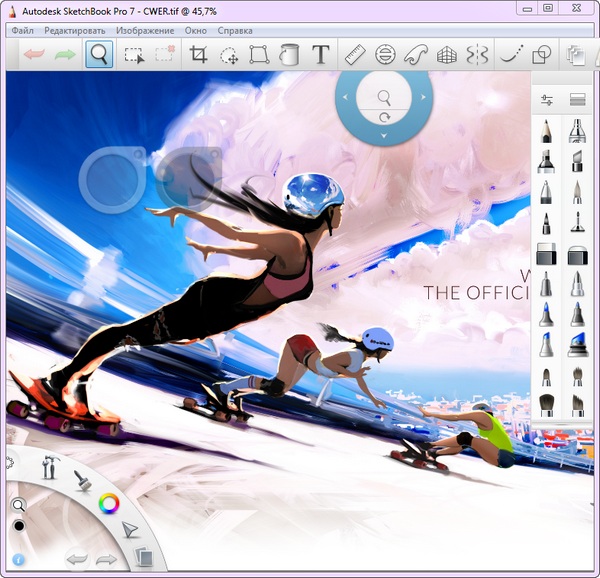
Task: Click the blue info button
Action: coord(18,560)
